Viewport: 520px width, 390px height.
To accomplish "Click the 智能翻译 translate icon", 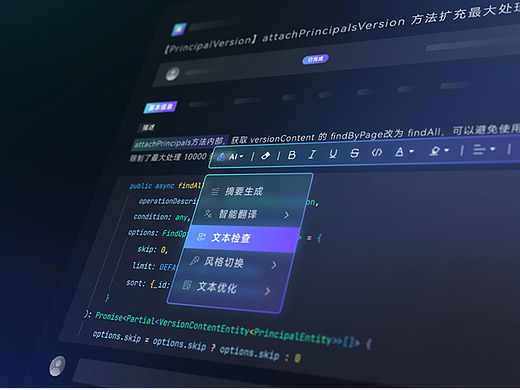I will [x=208, y=214].
